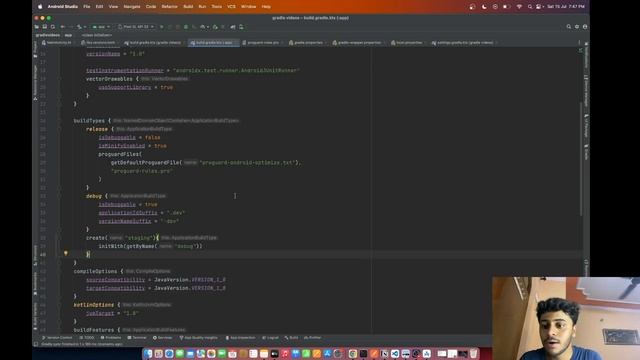Viewport: 640px width, 360px height.
Task: Open the VCS menu
Action: click(231, 7)
